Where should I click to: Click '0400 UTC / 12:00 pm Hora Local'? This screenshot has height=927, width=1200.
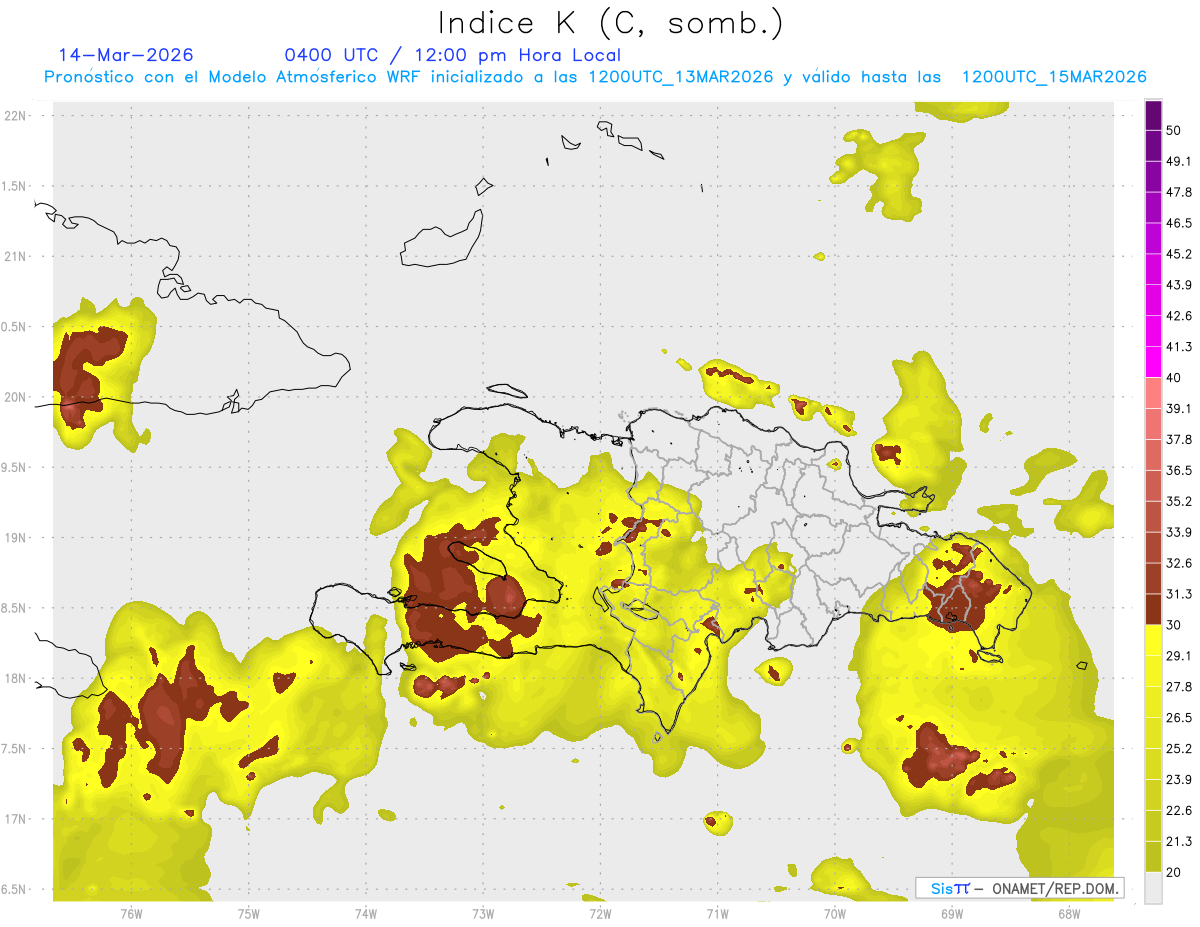[453, 55]
